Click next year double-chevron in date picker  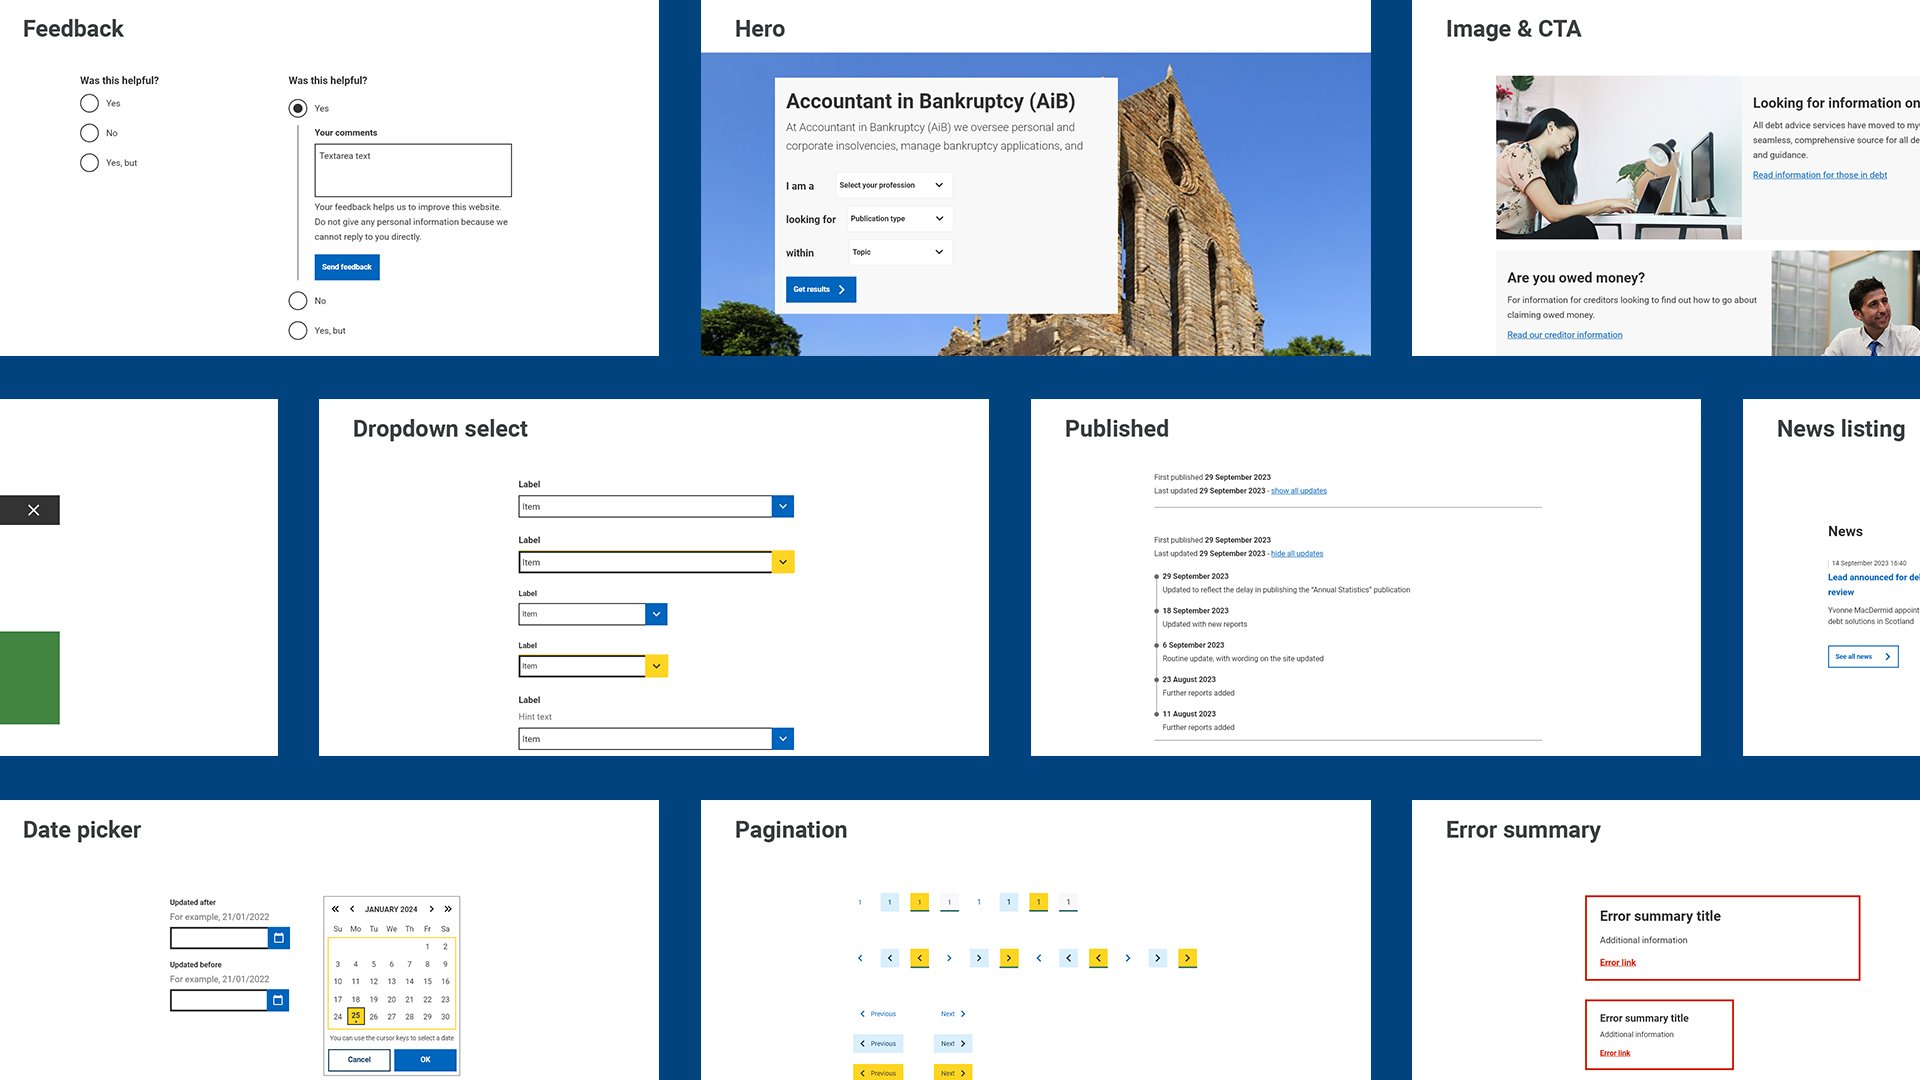[x=447, y=909]
